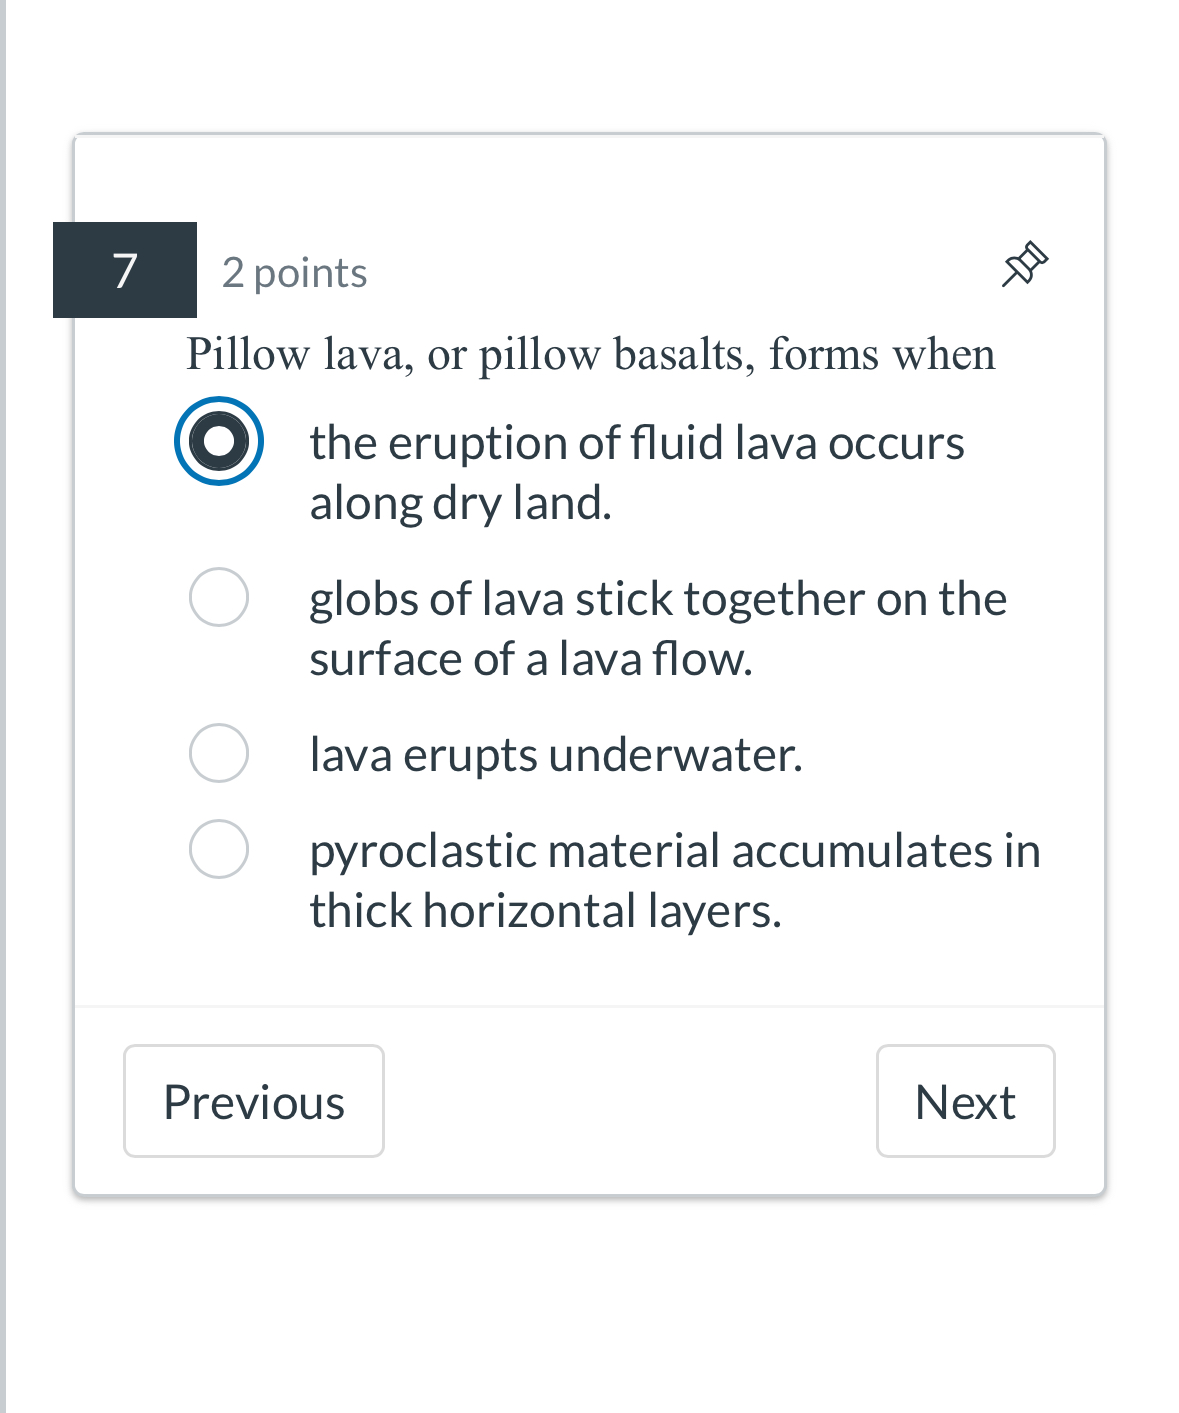The width and height of the screenshot is (1179, 1413).
Task: Click the question text about pillow lava
Action: pyautogui.click(x=590, y=355)
